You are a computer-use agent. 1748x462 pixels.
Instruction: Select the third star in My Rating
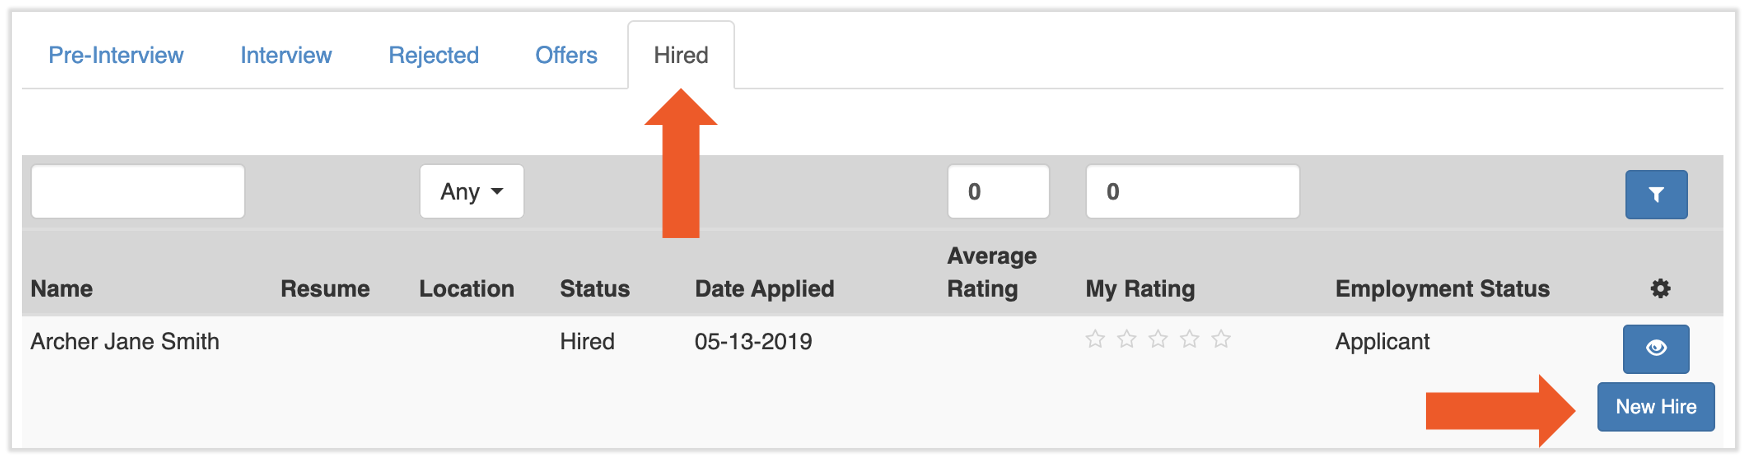pos(1158,340)
